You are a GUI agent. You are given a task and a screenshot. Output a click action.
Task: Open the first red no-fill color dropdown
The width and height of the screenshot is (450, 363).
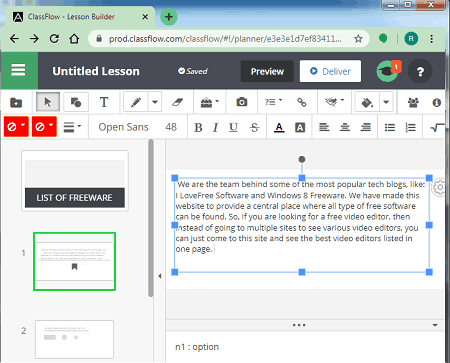(x=16, y=127)
